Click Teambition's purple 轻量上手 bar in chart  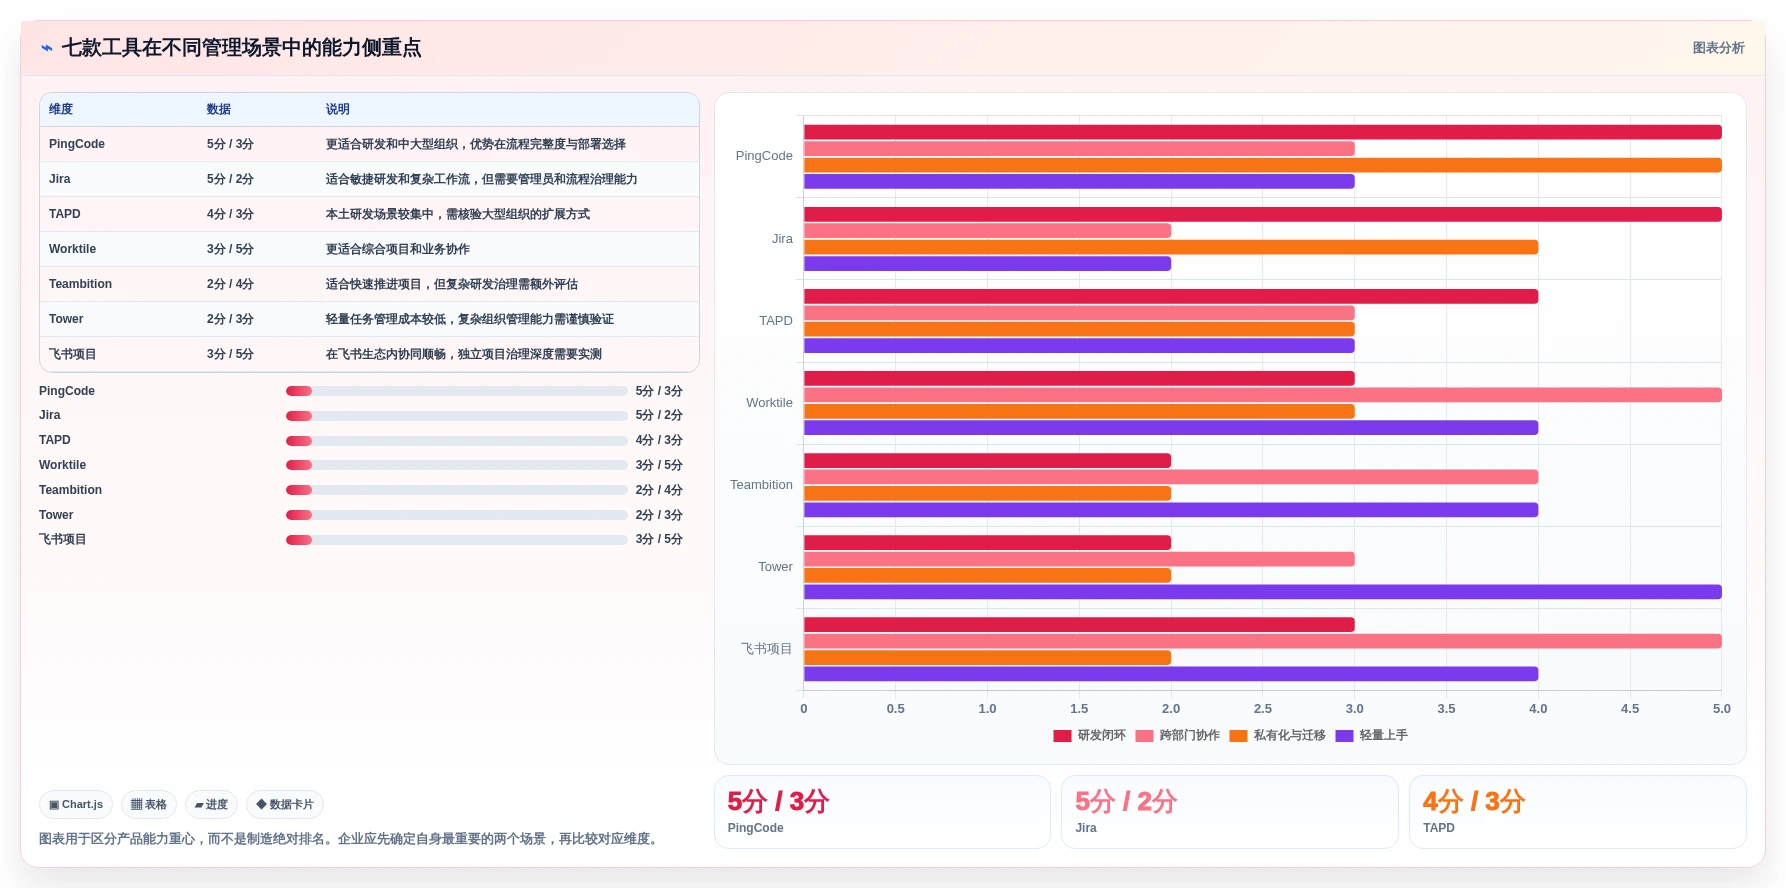click(x=1171, y=510)
